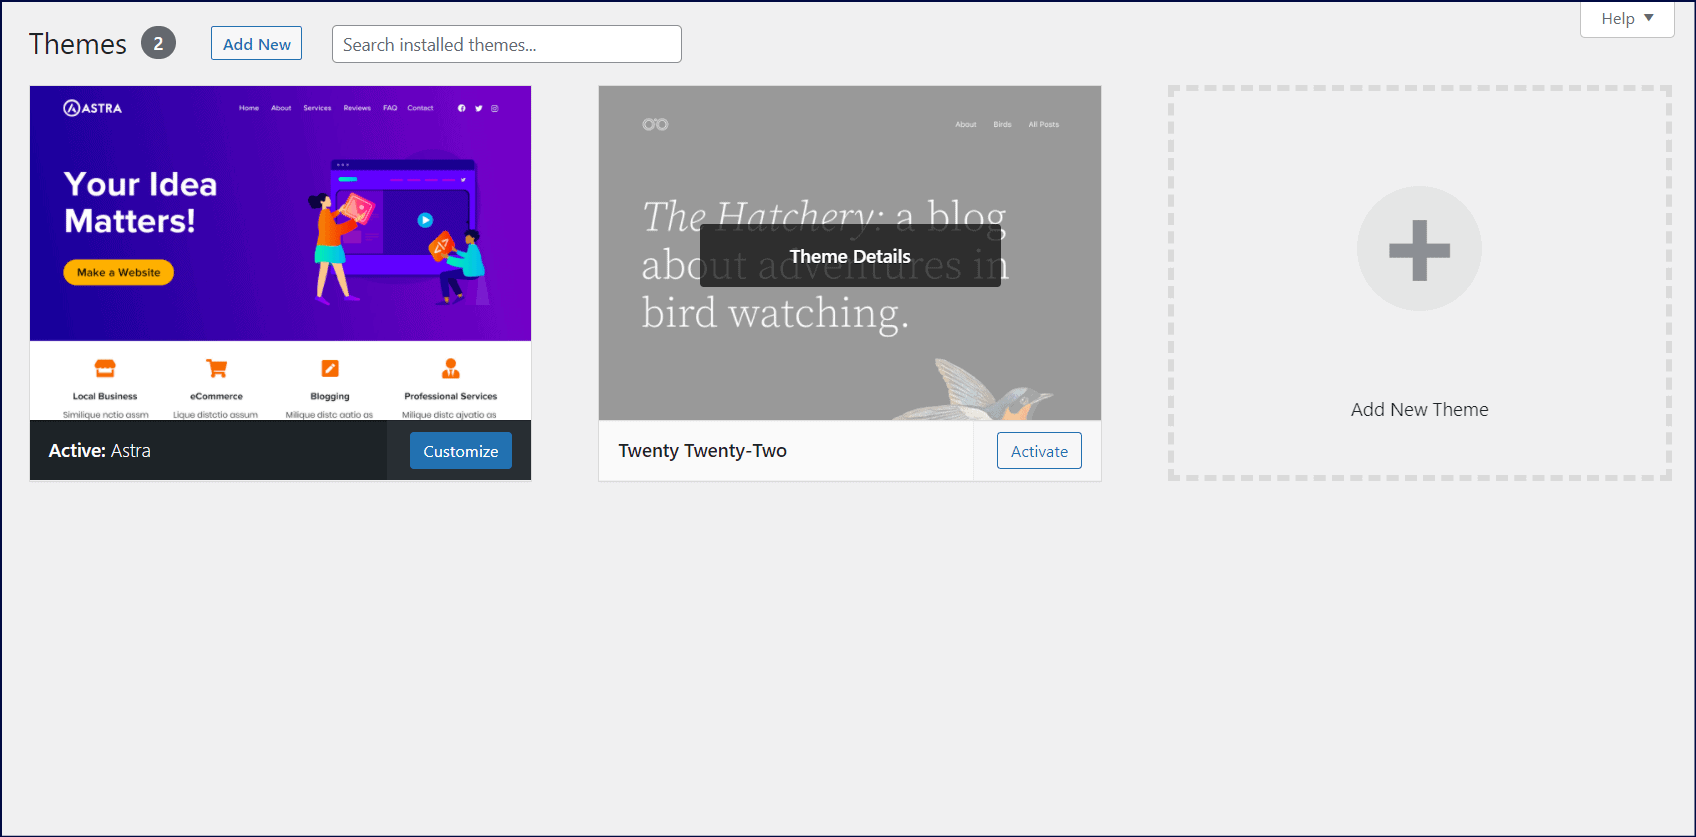Click the play icon in Astra preview

coord(425,220)
